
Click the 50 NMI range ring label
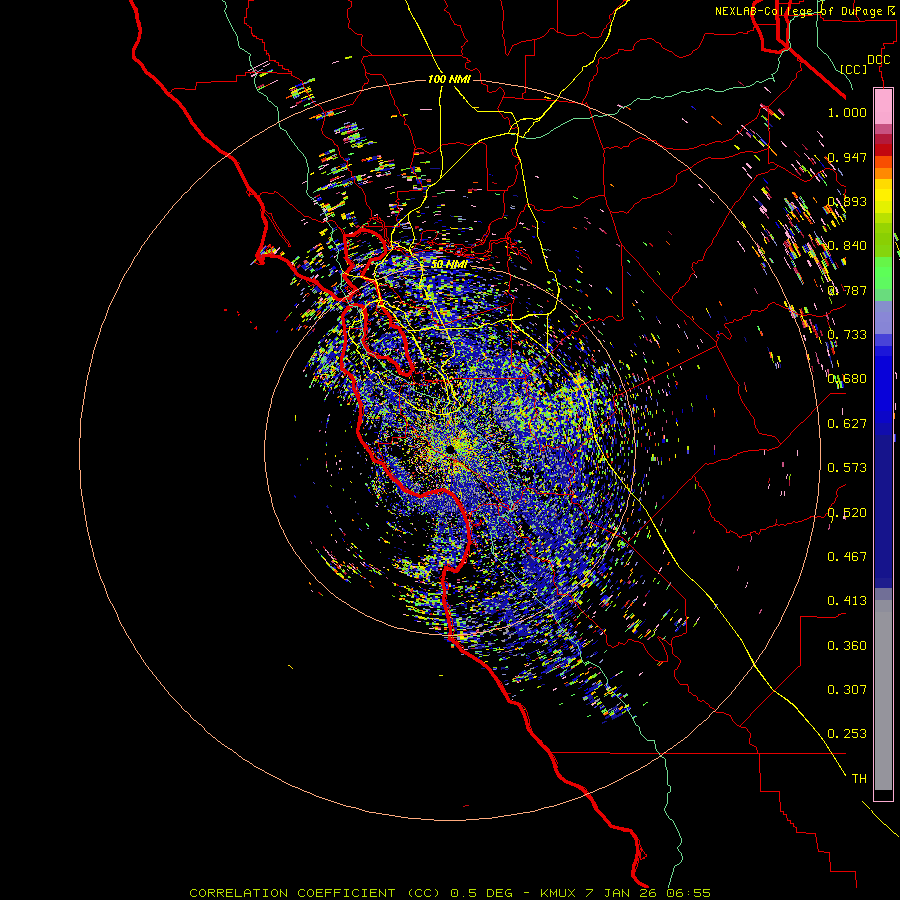tap(449, 264)
